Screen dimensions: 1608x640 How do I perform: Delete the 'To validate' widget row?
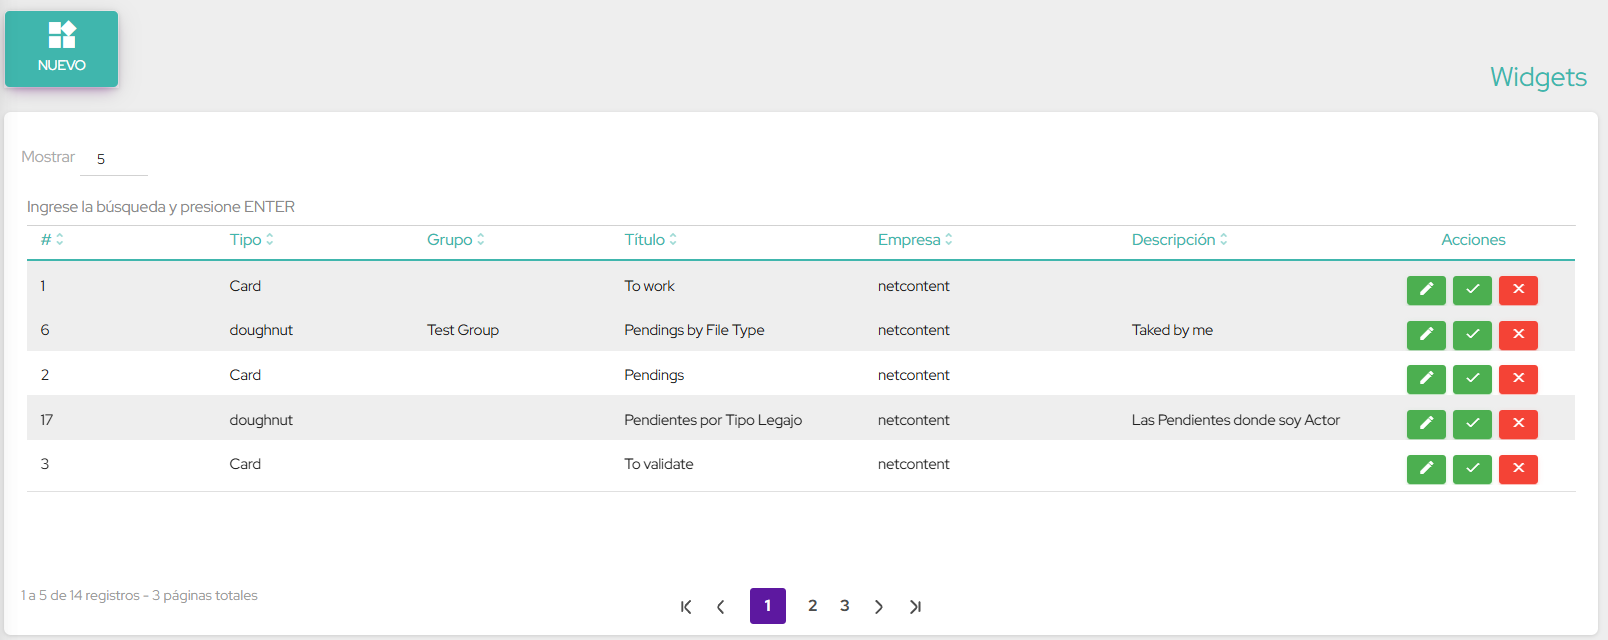tap(1518, 469)
